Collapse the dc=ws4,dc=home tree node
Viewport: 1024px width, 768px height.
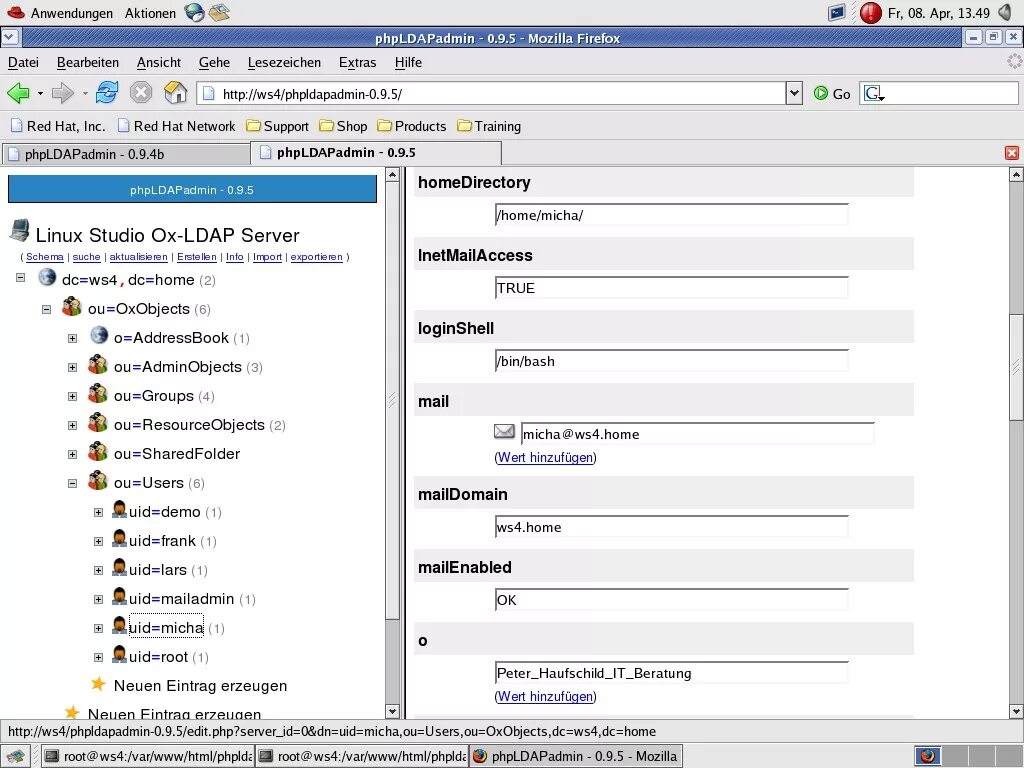click(x=20, y=279)
